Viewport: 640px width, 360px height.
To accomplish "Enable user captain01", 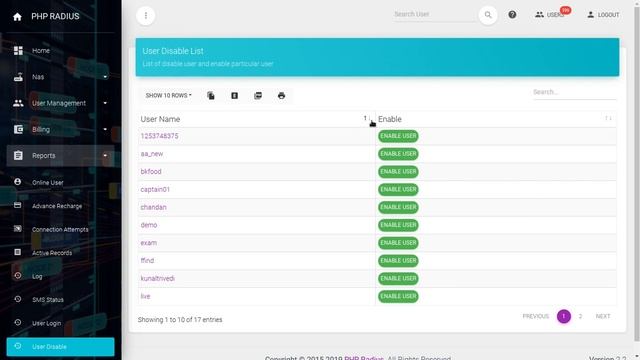I will (398, 189).
